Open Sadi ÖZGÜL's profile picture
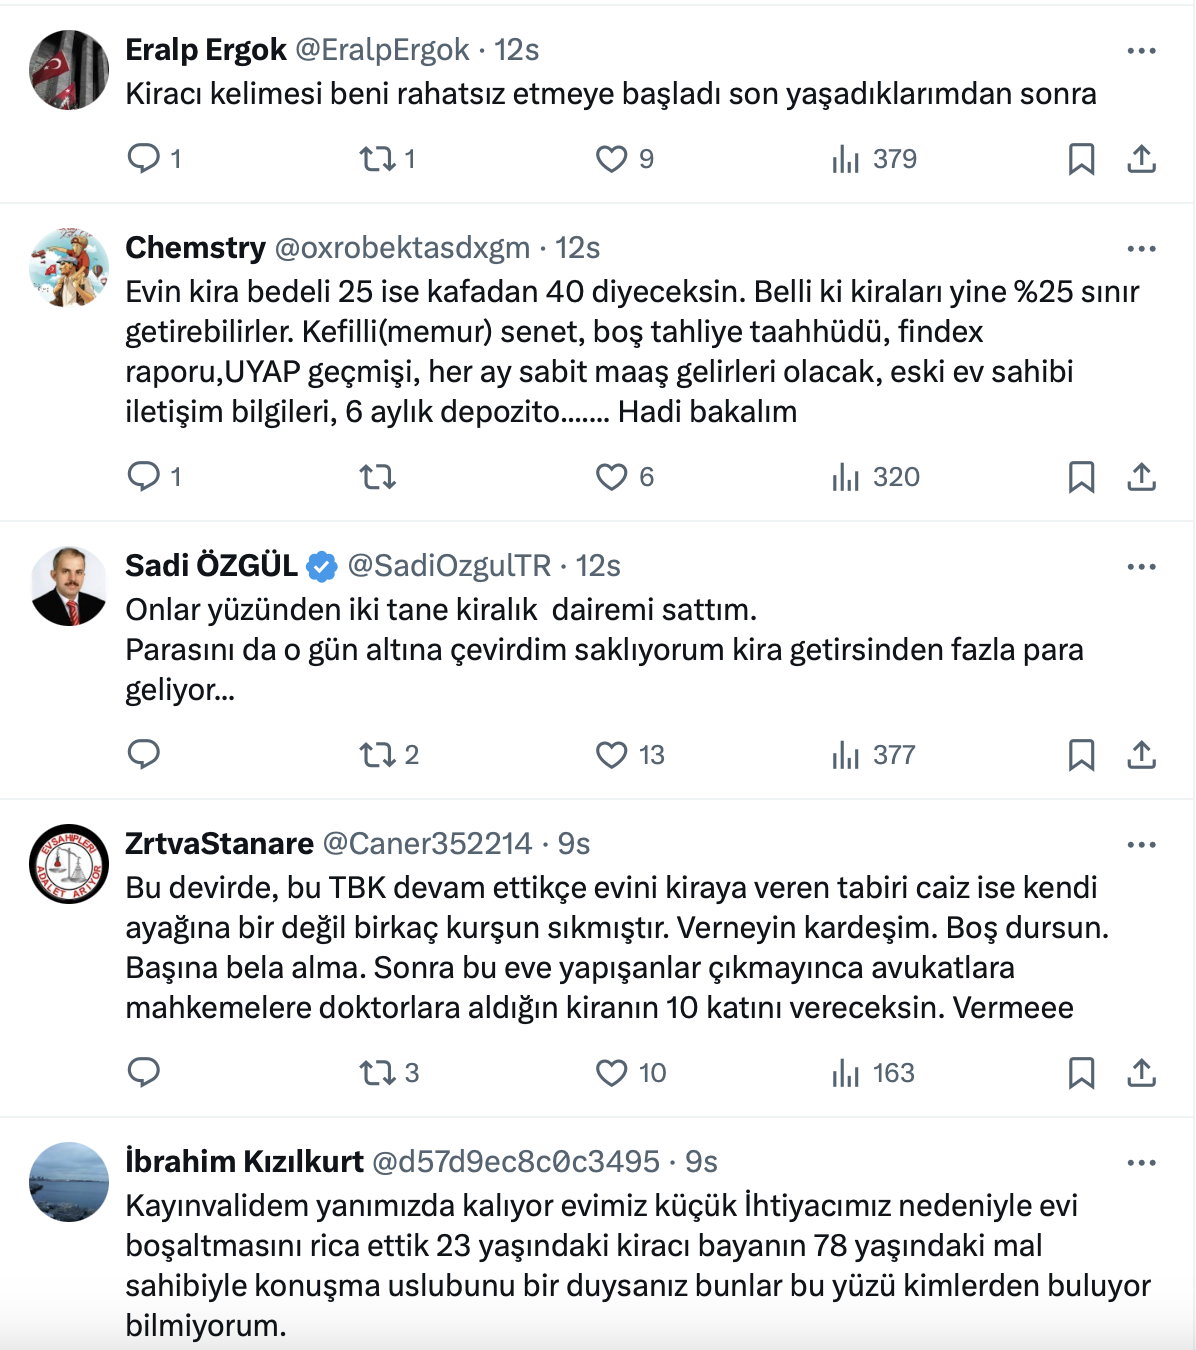This screenshot has width=1196, height=1350. [x=69, y=586]
